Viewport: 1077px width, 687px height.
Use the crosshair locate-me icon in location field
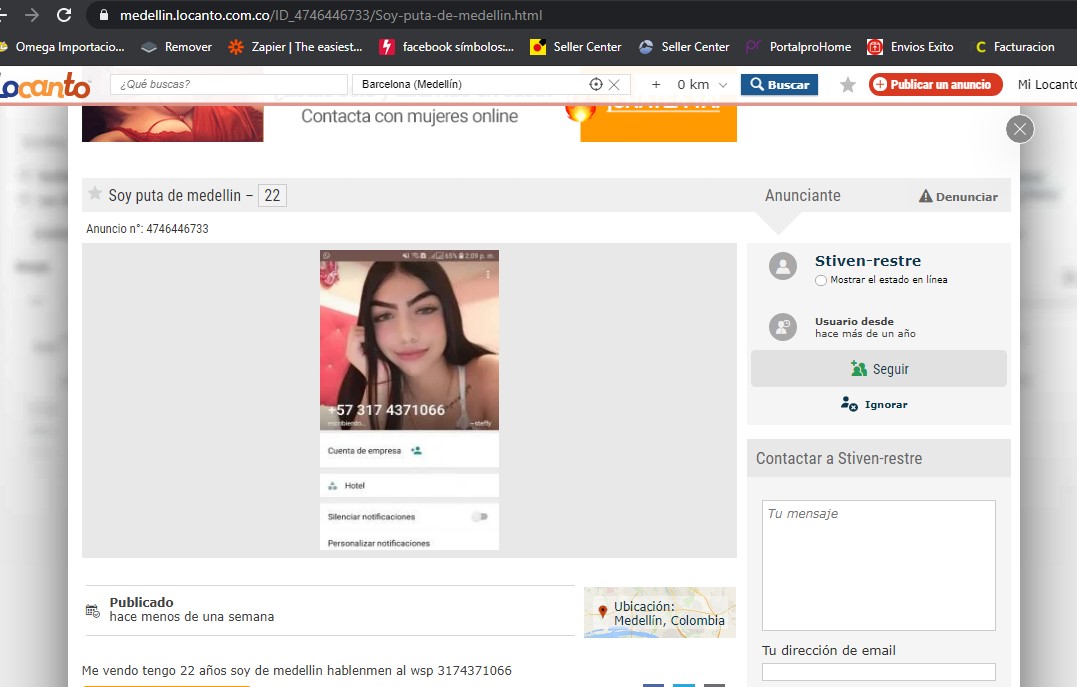click(596, 85)
